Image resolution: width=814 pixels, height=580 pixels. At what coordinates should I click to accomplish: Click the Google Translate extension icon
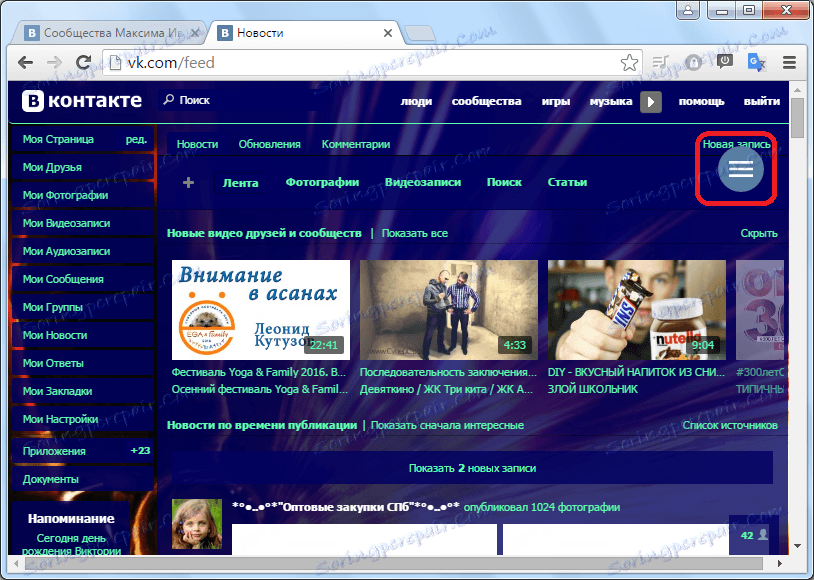pos(756,62)
